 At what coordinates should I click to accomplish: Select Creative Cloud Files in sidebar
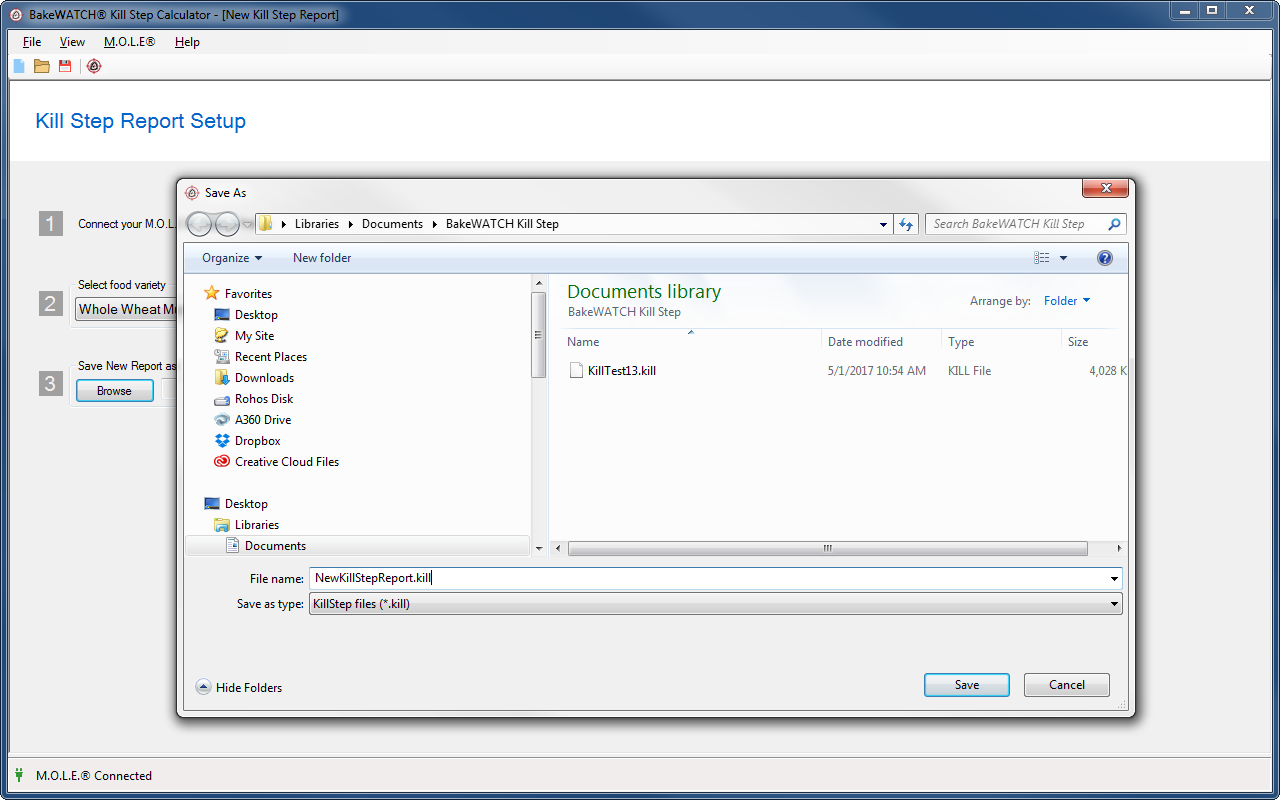coord(286,462)
